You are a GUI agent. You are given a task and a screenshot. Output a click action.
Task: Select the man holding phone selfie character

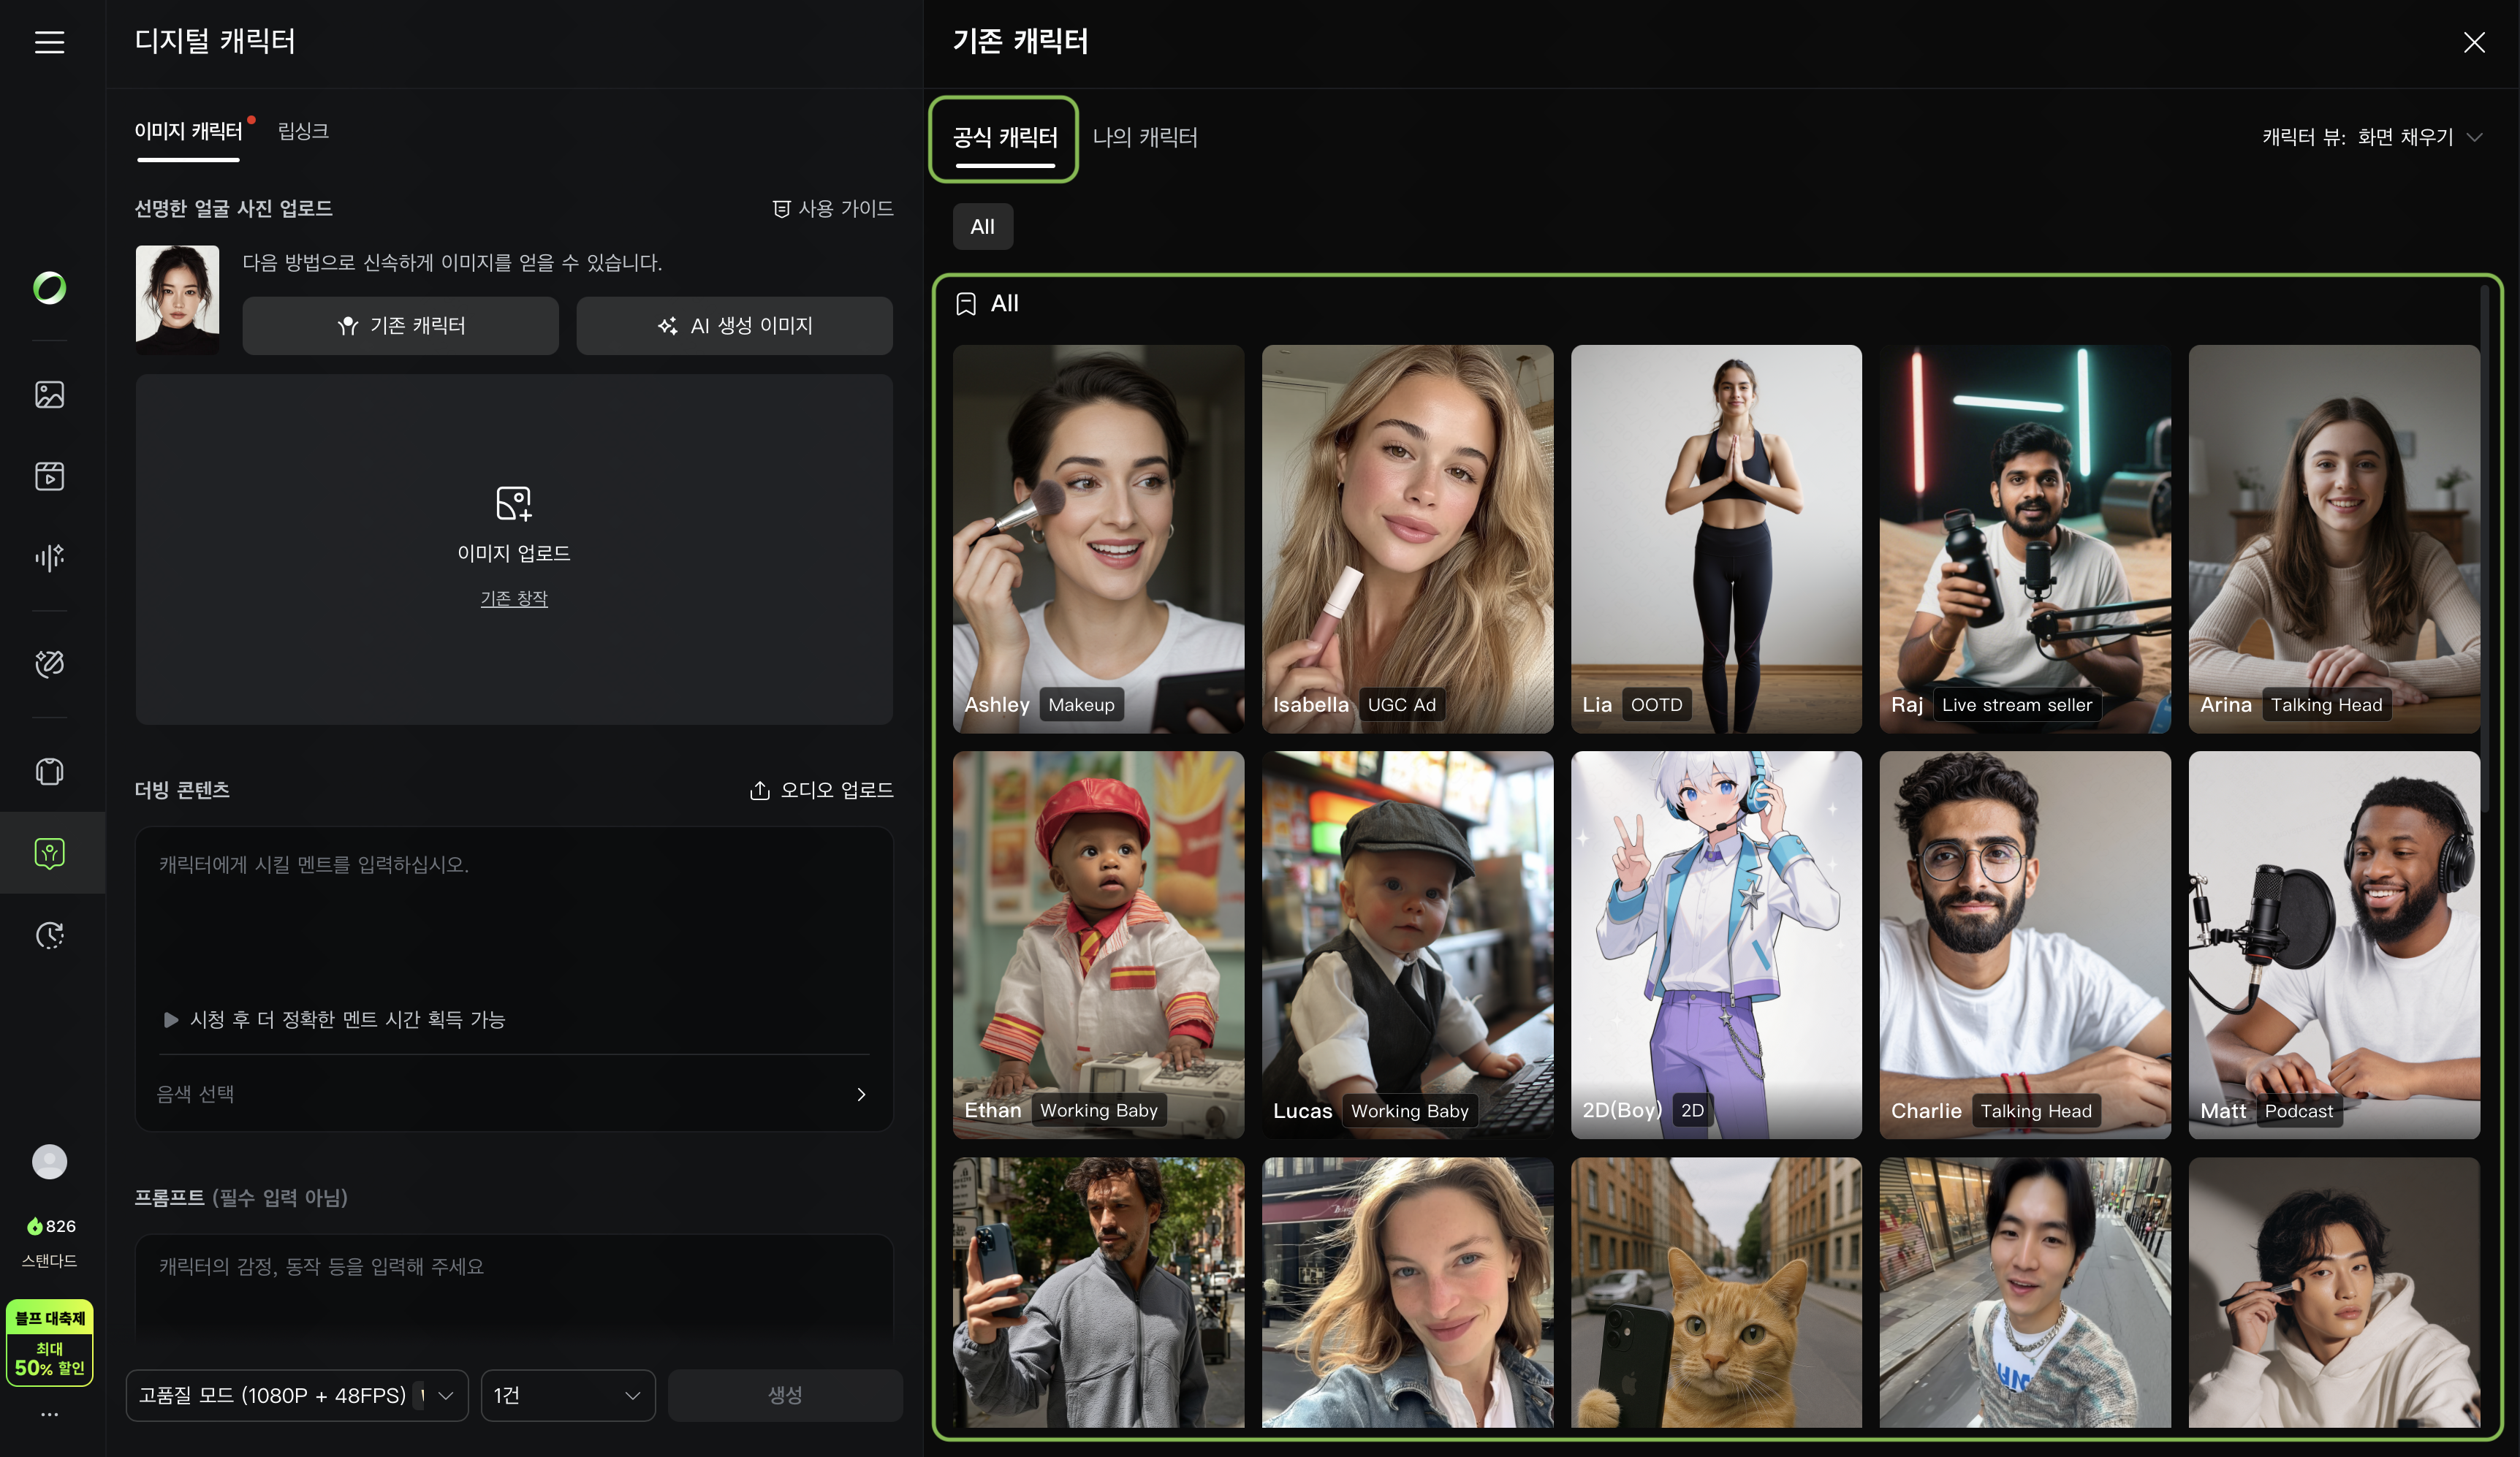pos(1098,1292)
